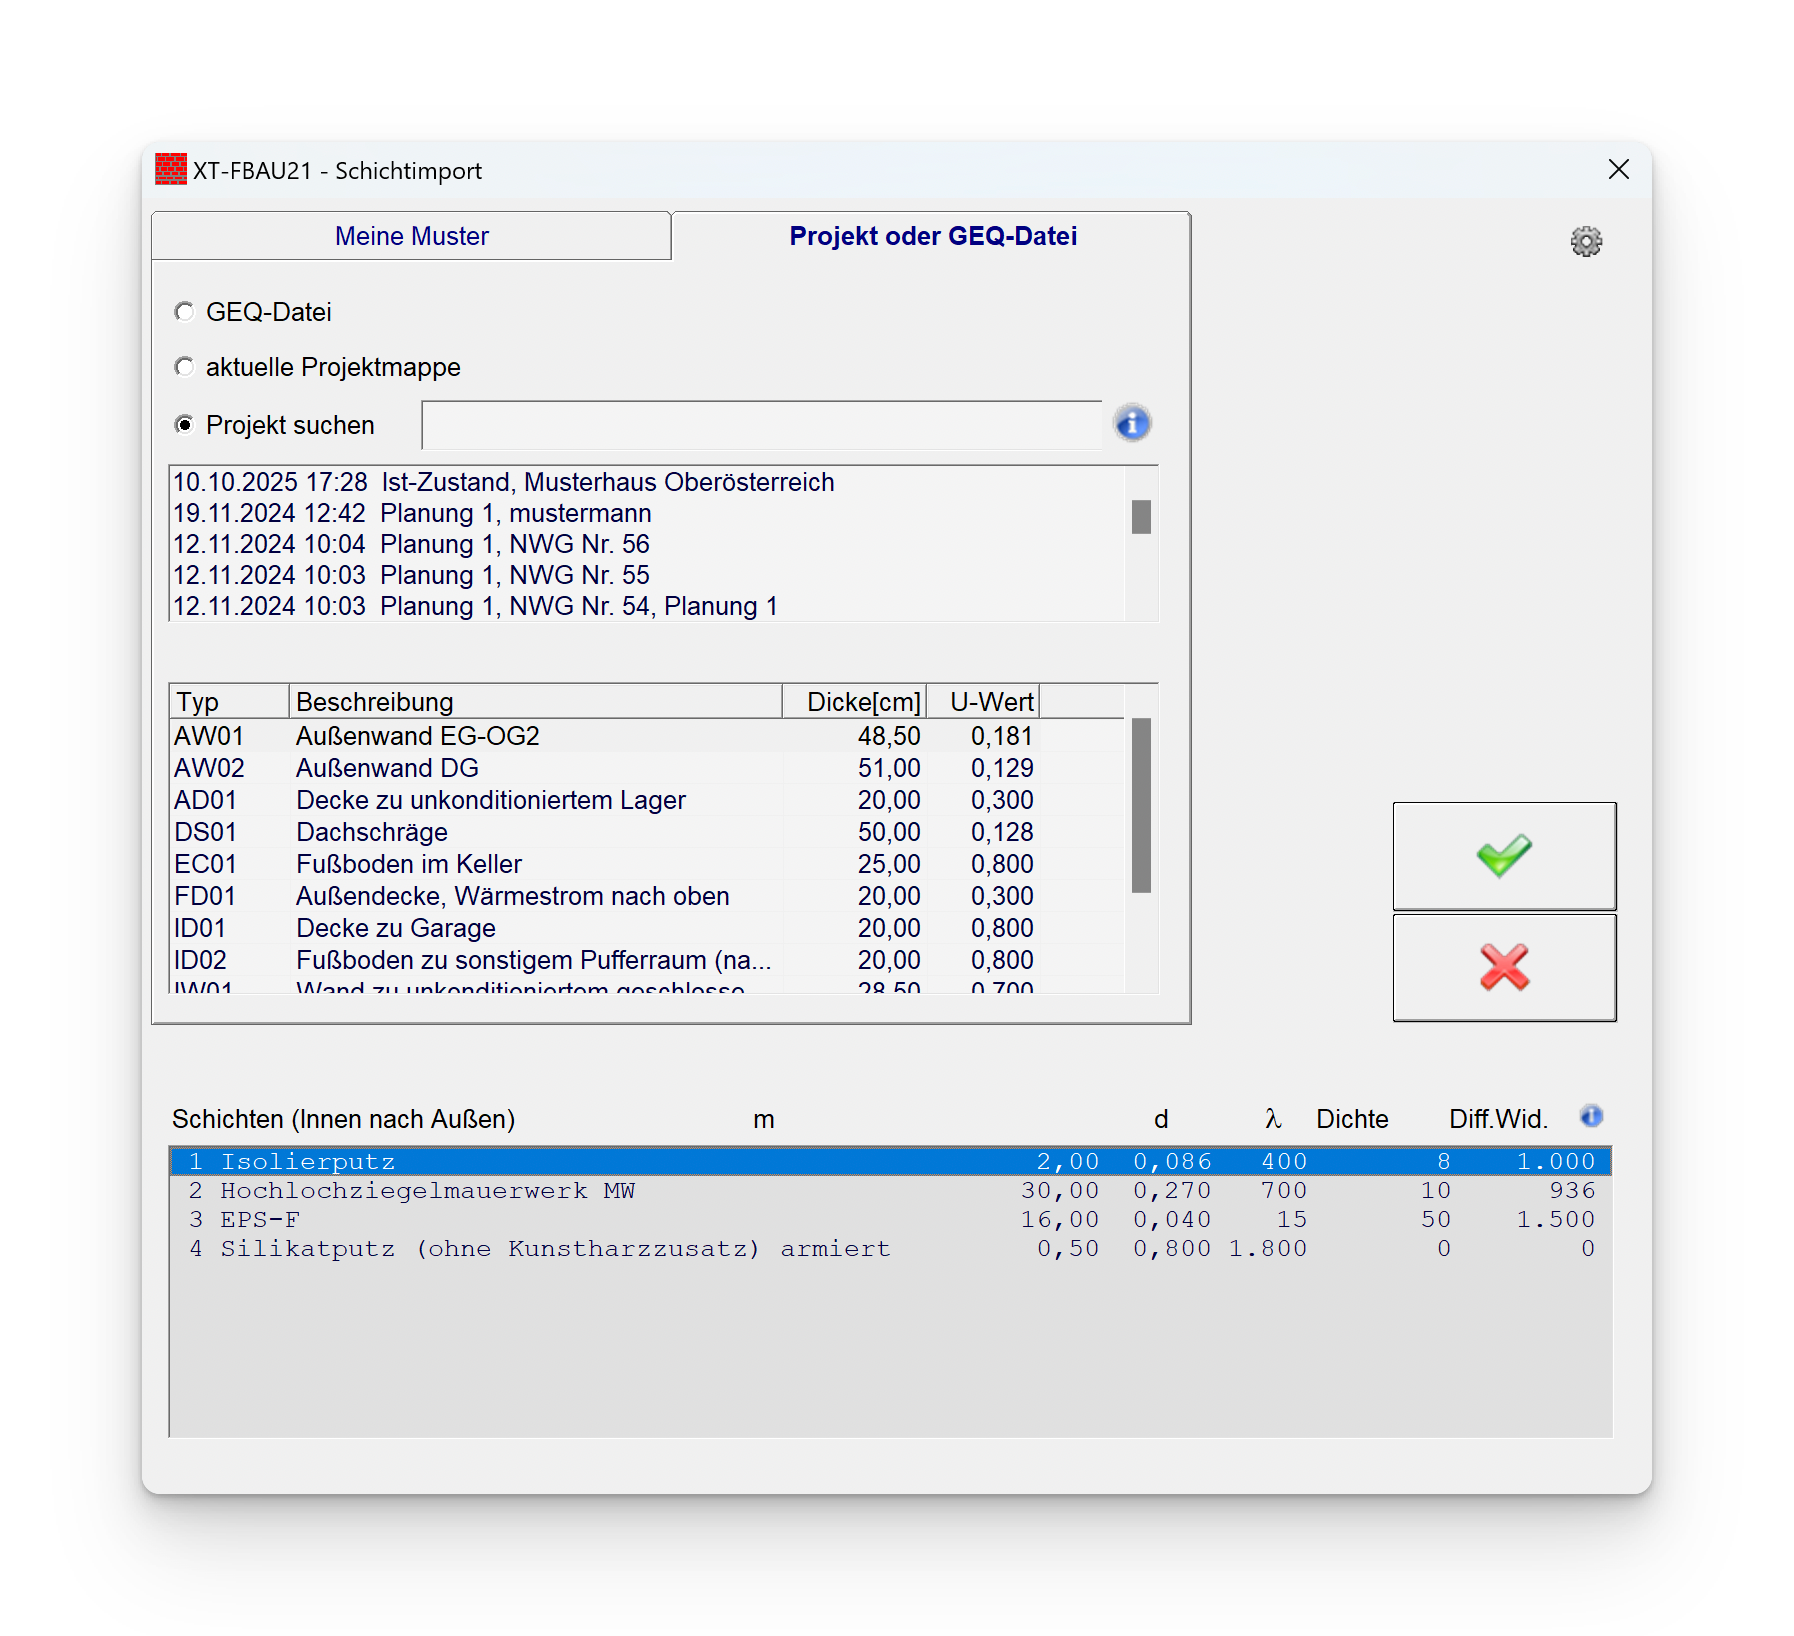Click info icon next to Diff.Wid. header

tap(1590, 1116)
